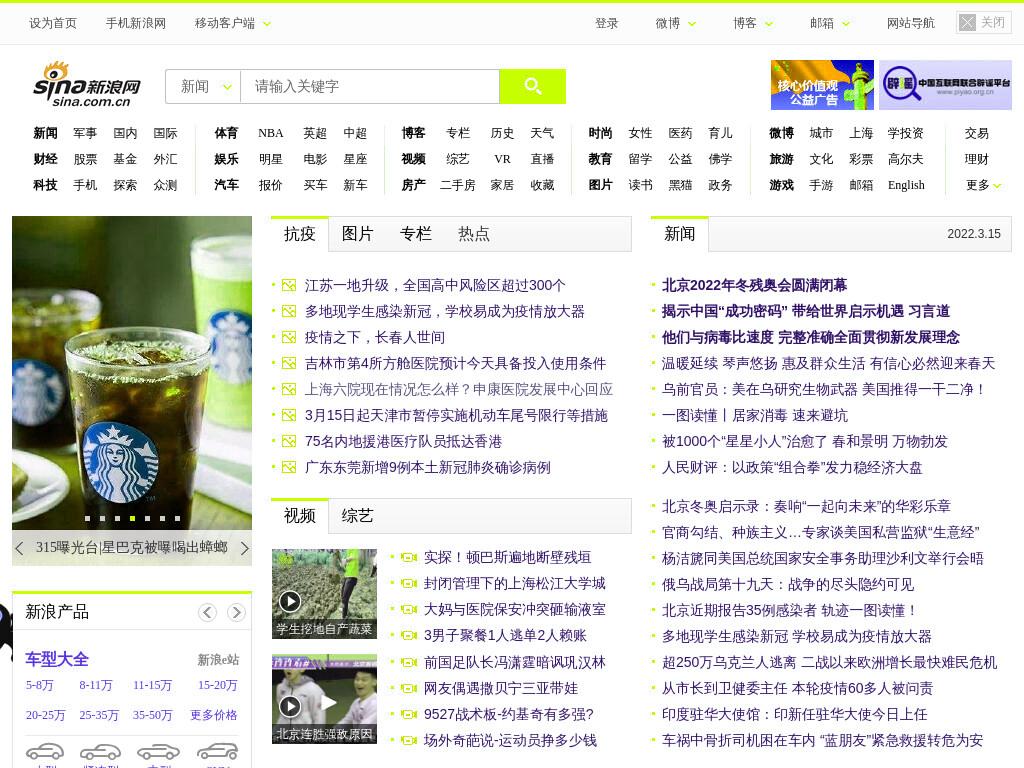
Task: Click image icon beside 75名内地援港医疗队员抵达香港
Action: (x=289, y=441)
